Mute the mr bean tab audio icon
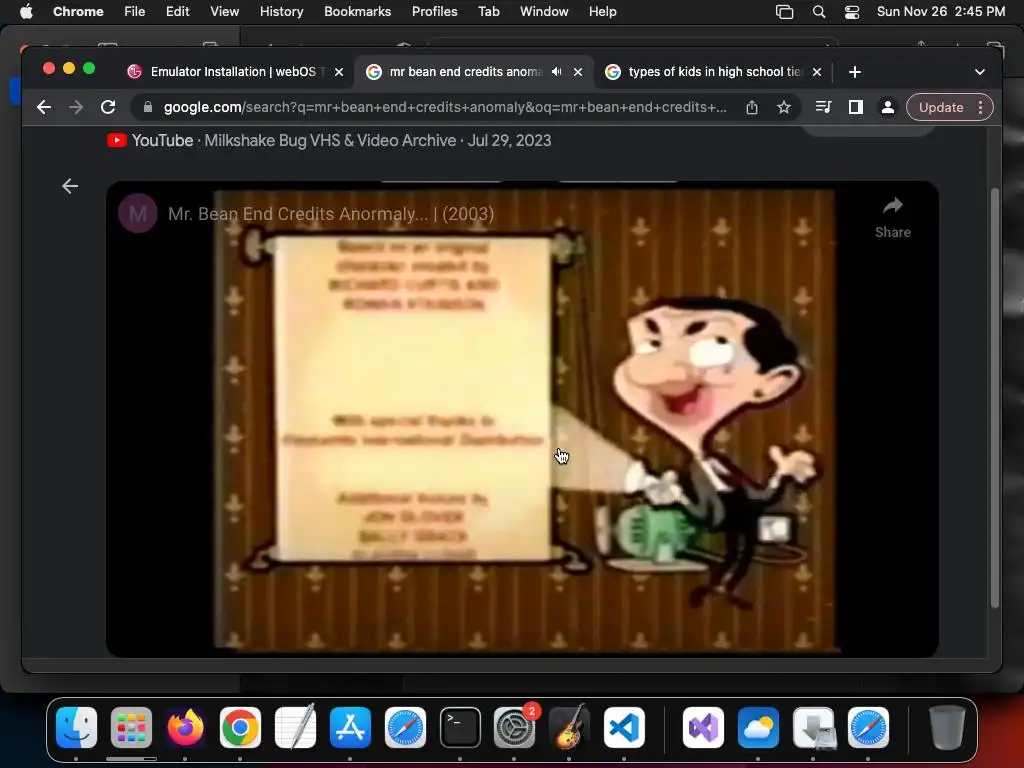Image resolution: width=1024 pixels, height=768 pixels. coord(556,72)
